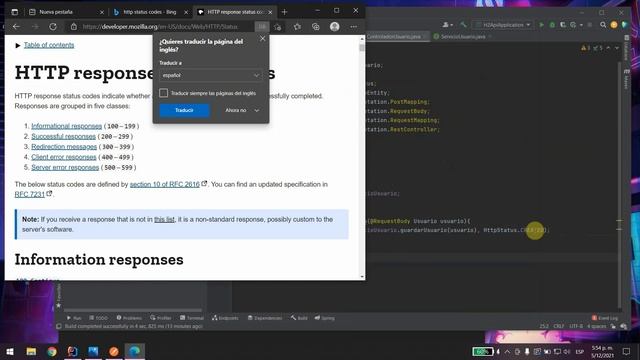Open the 'Client error responses' link
640x360 pixels.
(64, 157)
